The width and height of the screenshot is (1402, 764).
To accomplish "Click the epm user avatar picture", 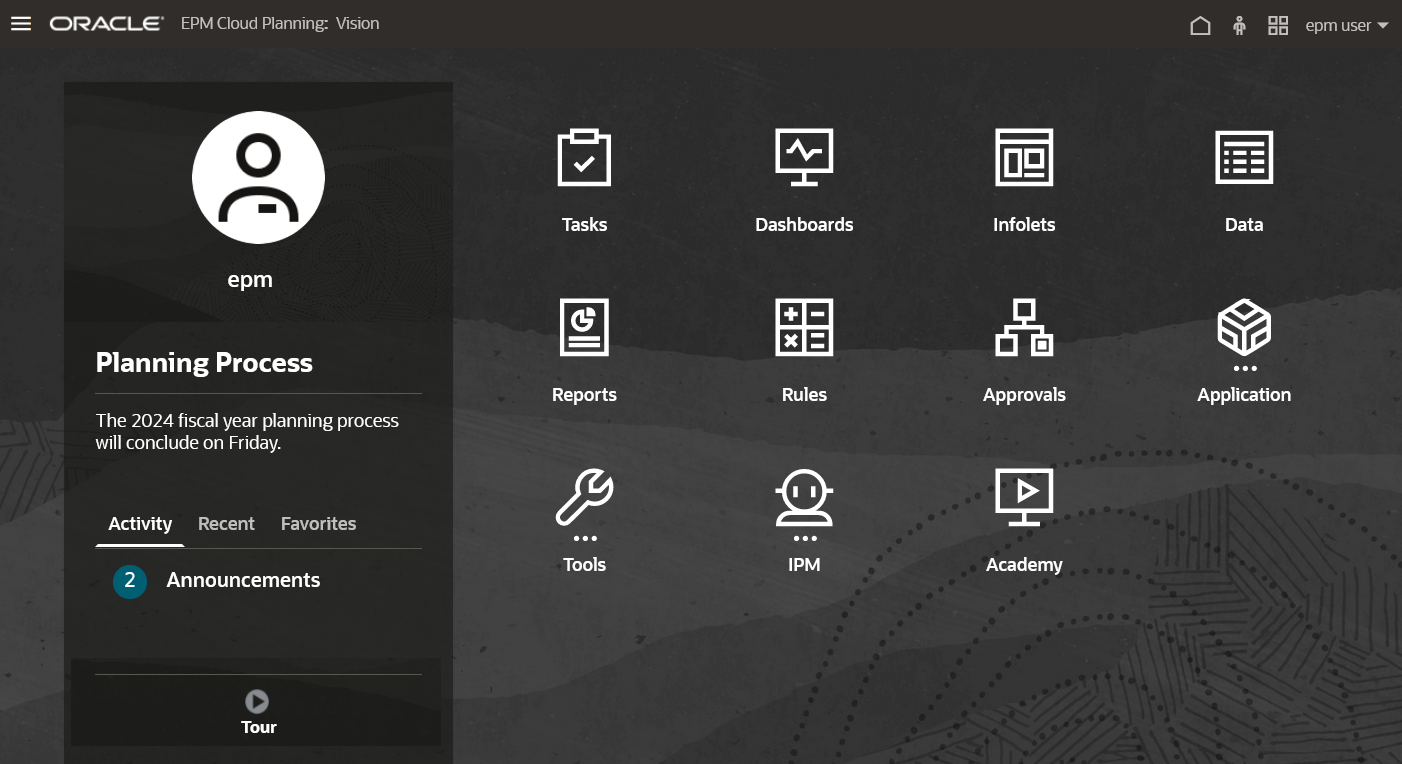I will [x=258, y=177].
